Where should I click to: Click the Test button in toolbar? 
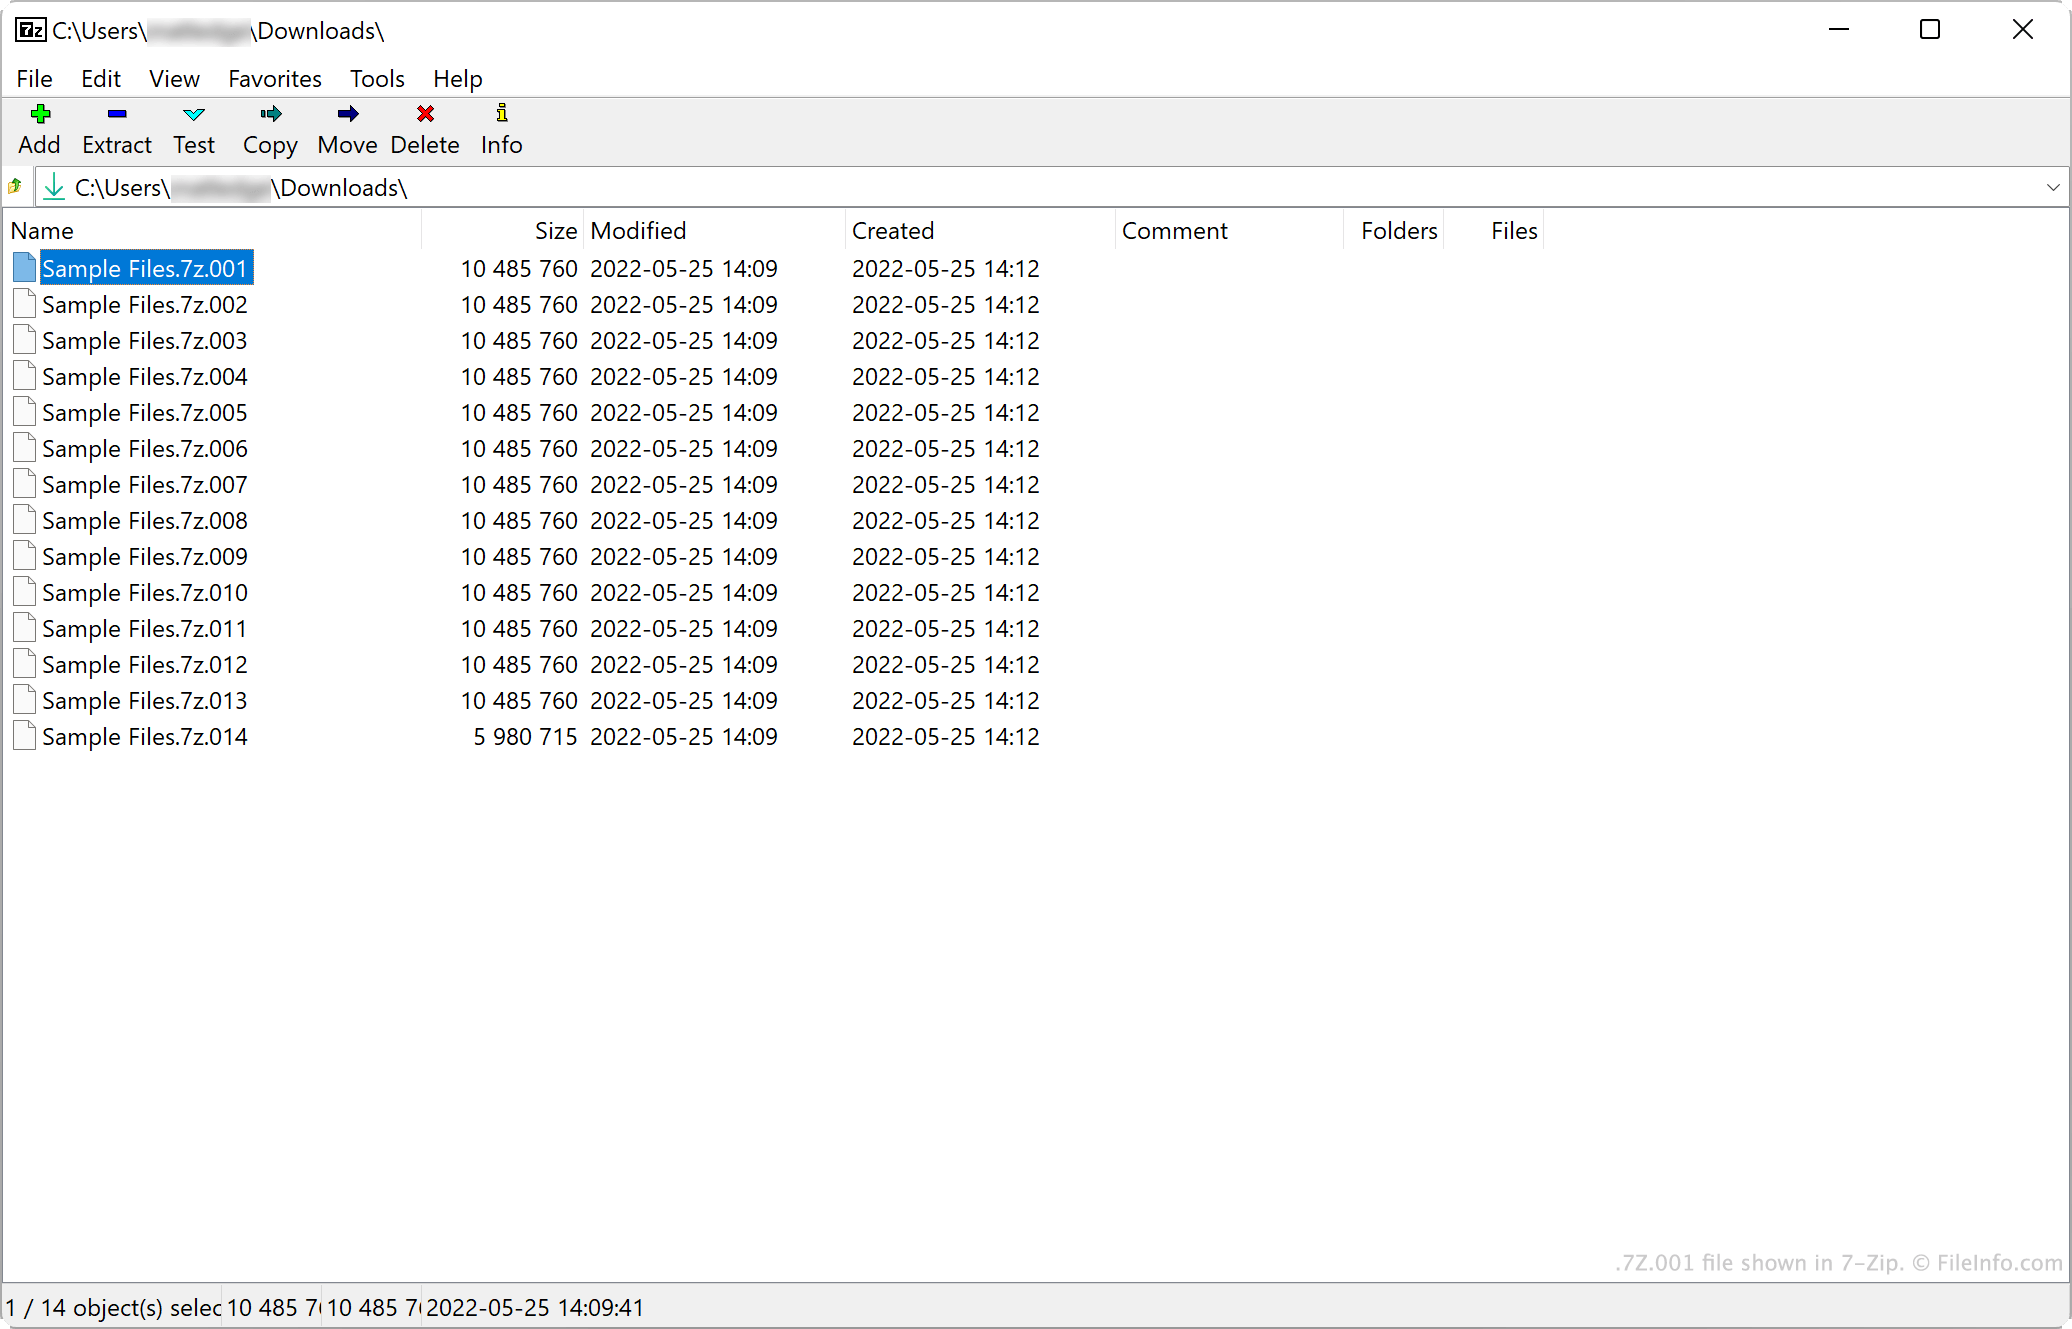coord(192,128)
